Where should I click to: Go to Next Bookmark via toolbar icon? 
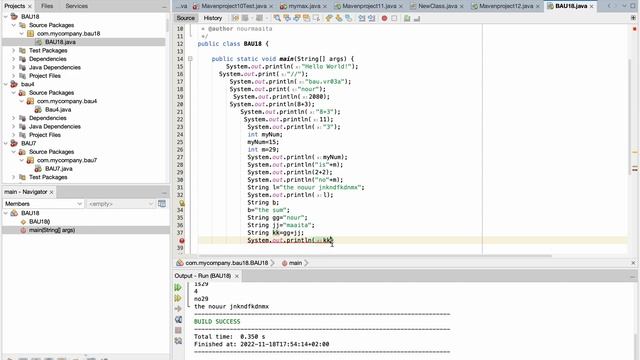[x=339, y=18]
